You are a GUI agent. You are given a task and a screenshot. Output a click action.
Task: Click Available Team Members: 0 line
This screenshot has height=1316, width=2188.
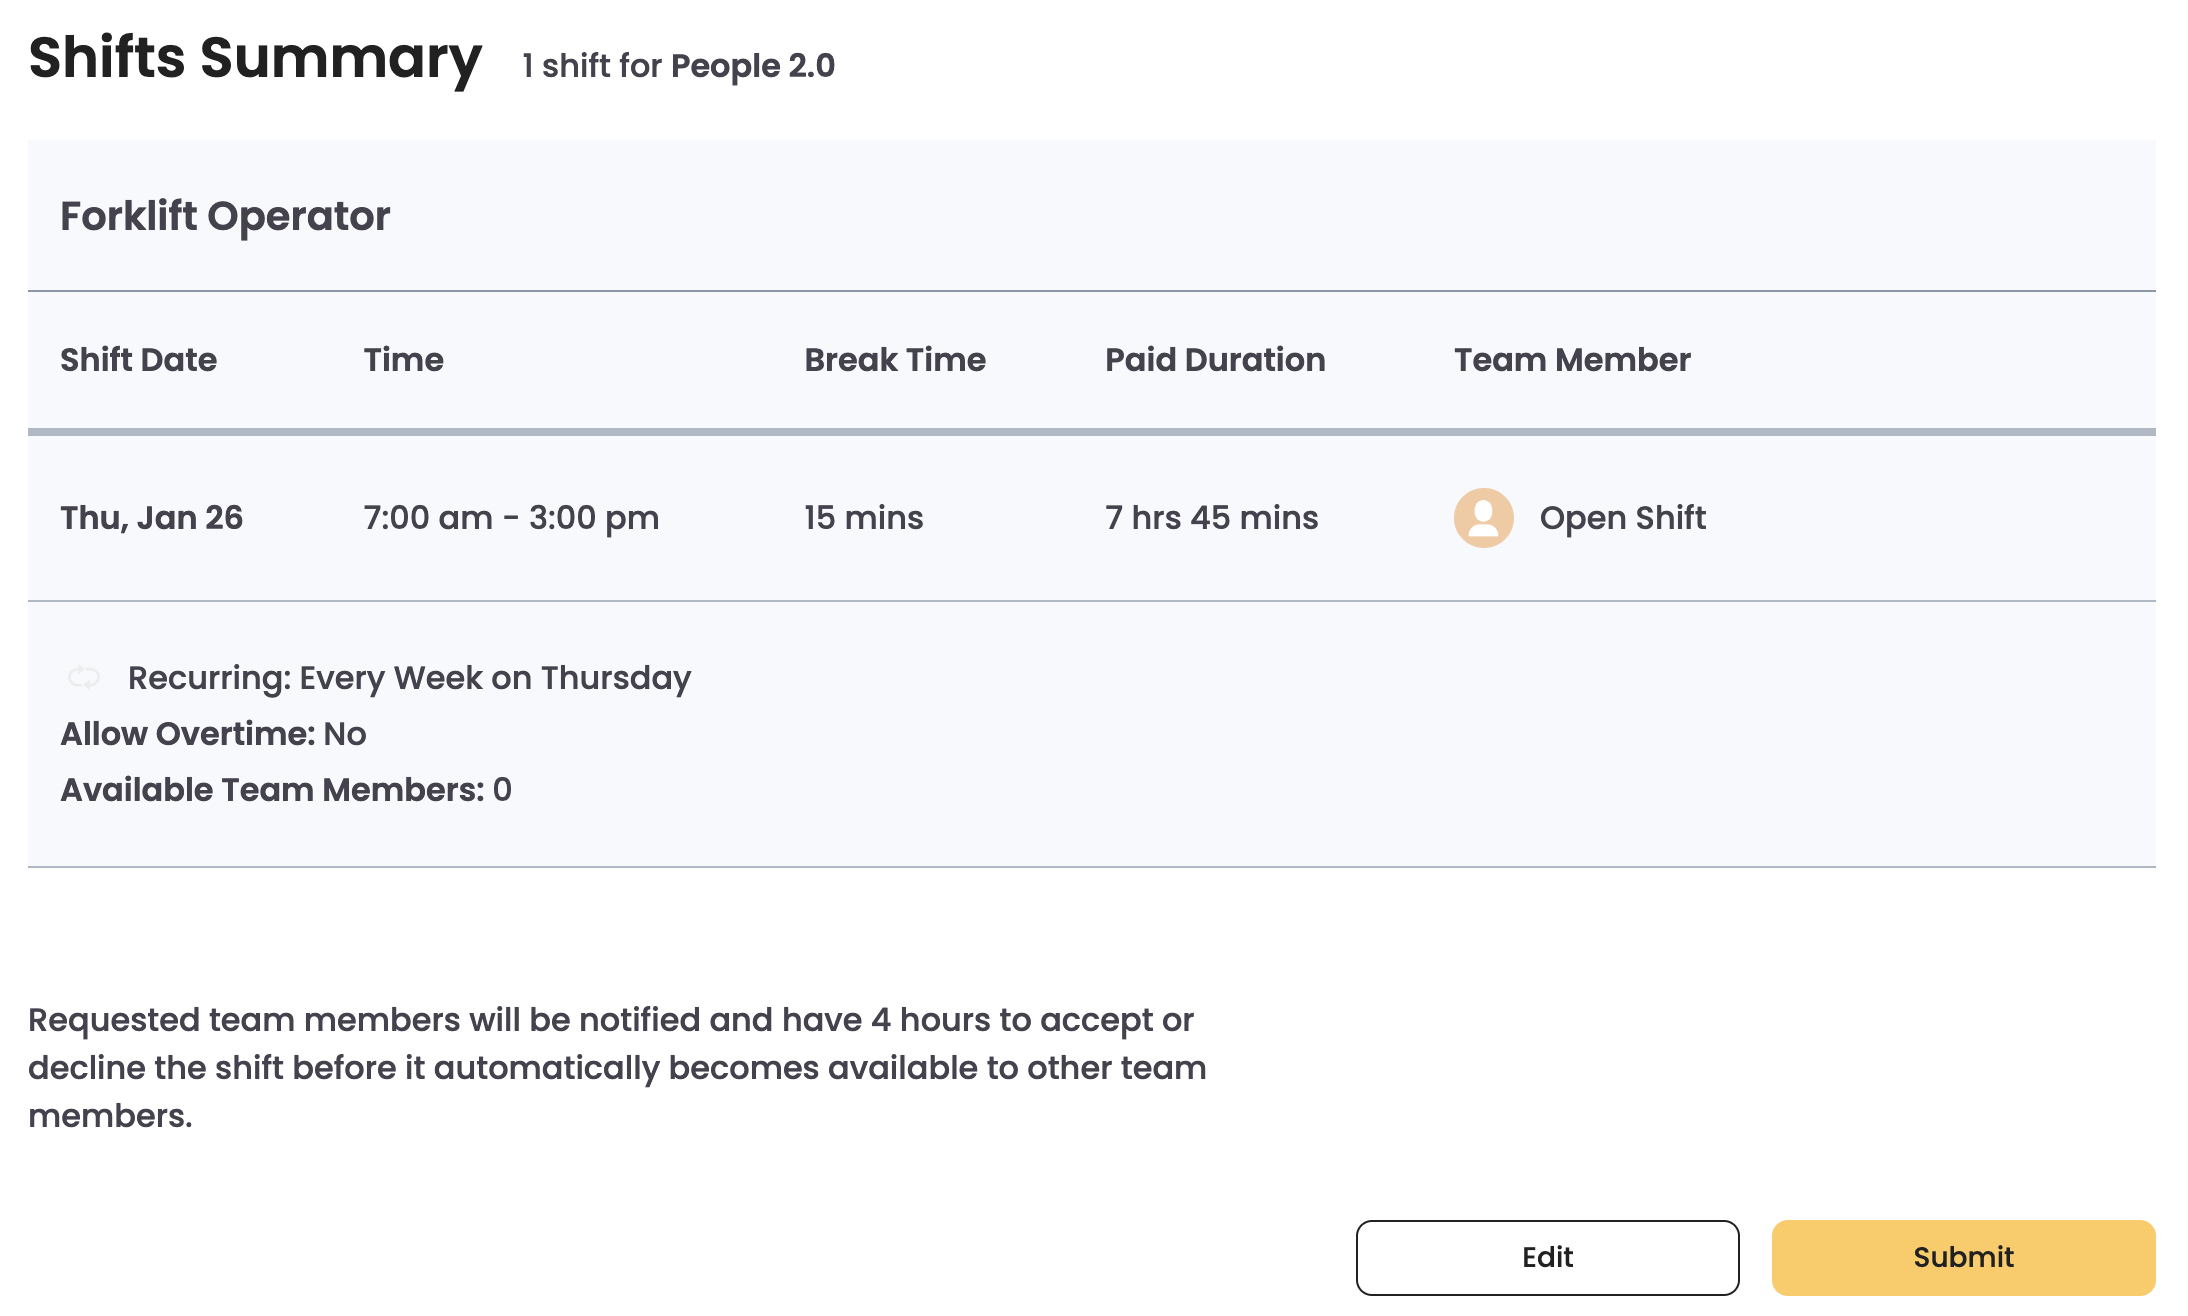(x=286, y=790)
